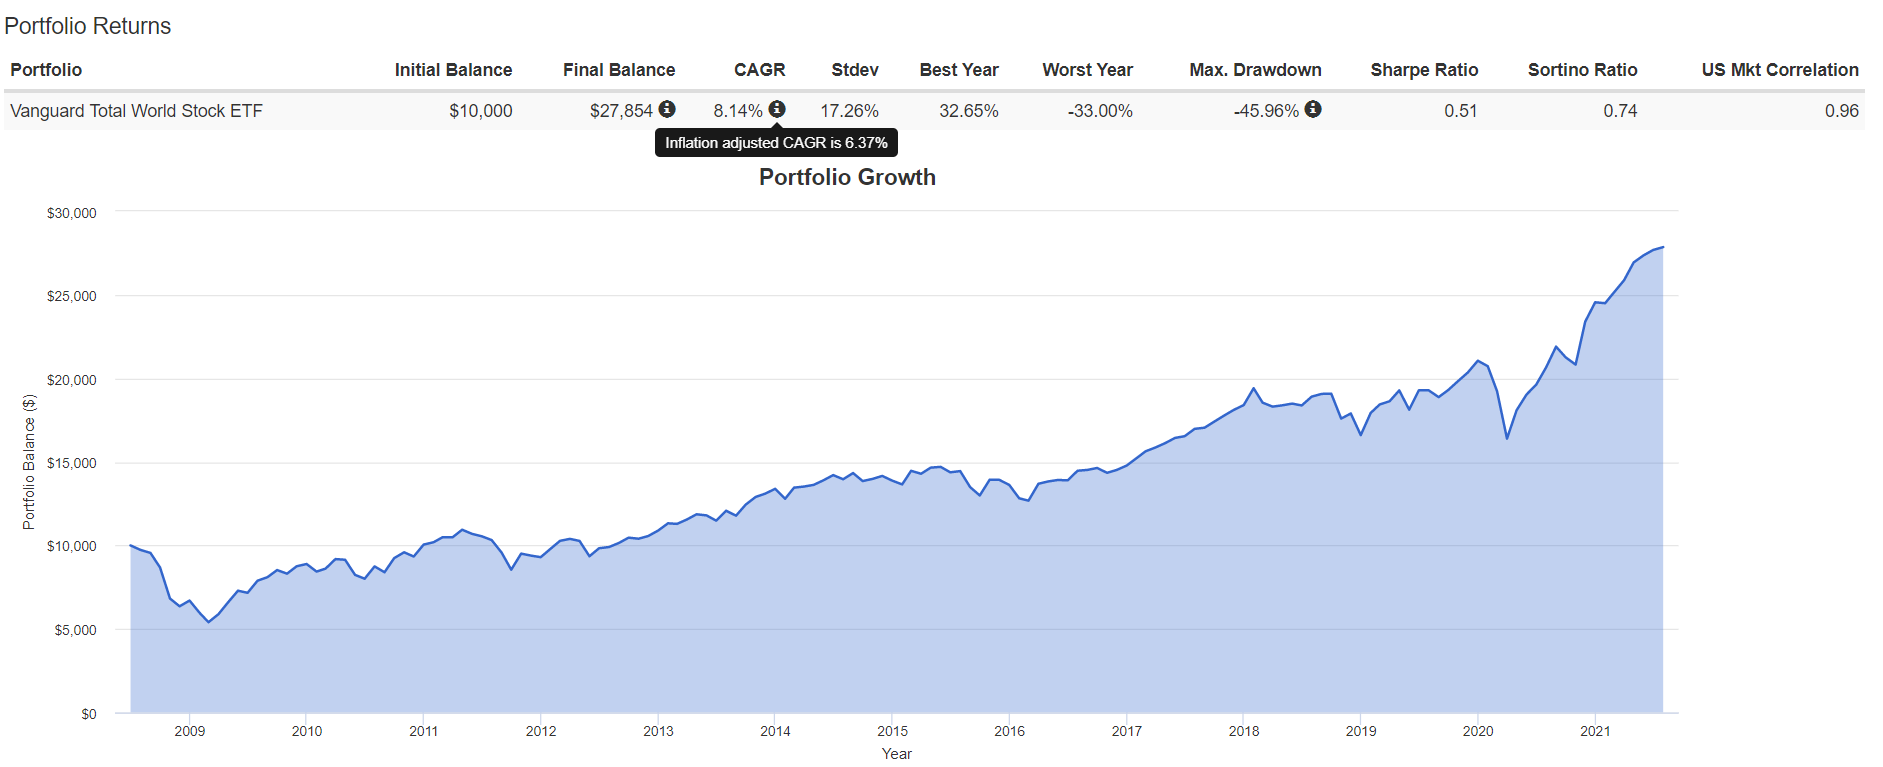Click the Portfolio Growth chart title
The height and width of the screenshot is (767, 1883).
point(847,177)
